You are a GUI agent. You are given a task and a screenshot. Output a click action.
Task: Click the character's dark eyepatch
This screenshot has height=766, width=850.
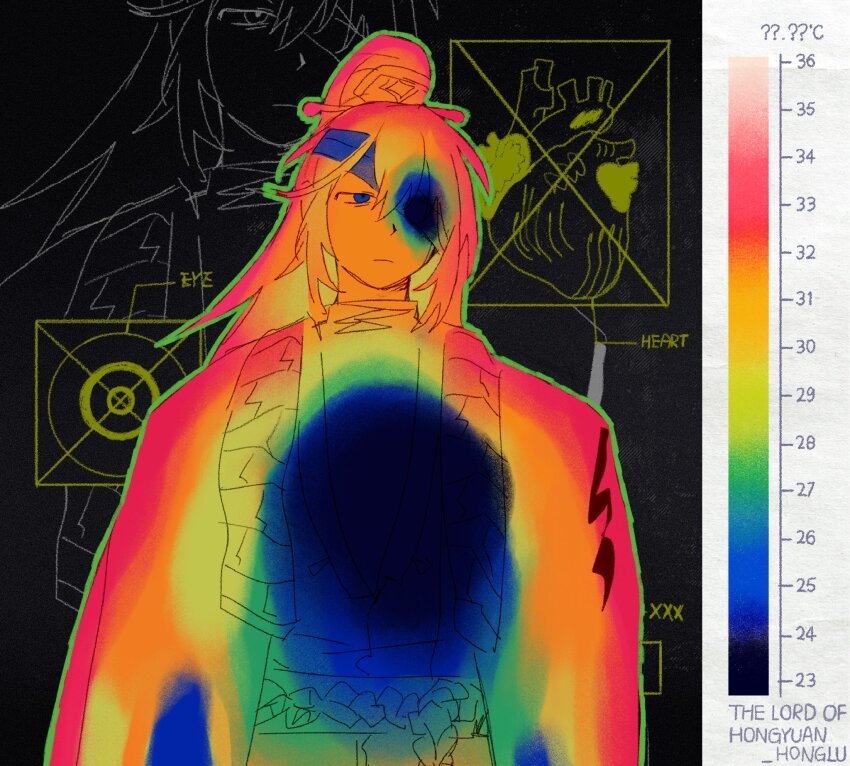click(x=420, y=205)
